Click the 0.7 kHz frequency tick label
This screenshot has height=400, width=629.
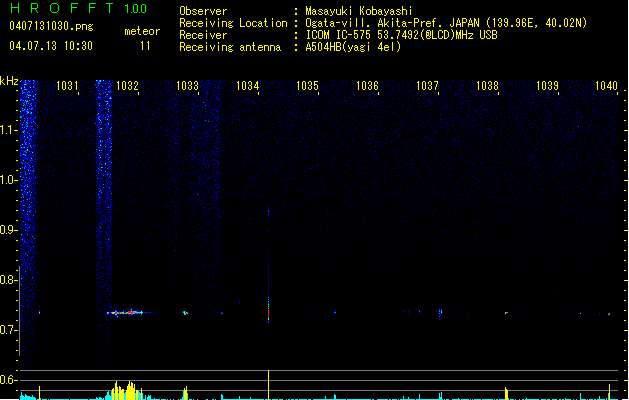(x=8, y=330)
